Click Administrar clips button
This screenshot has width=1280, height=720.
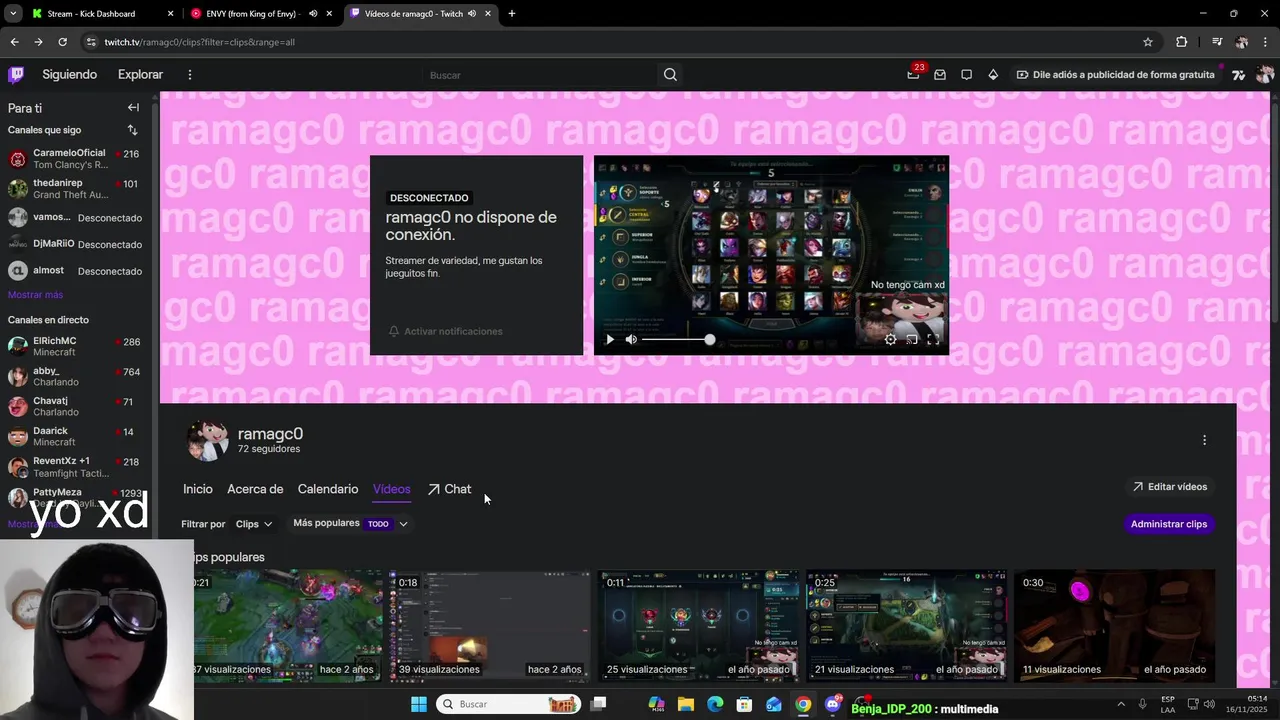(1168, 524)
